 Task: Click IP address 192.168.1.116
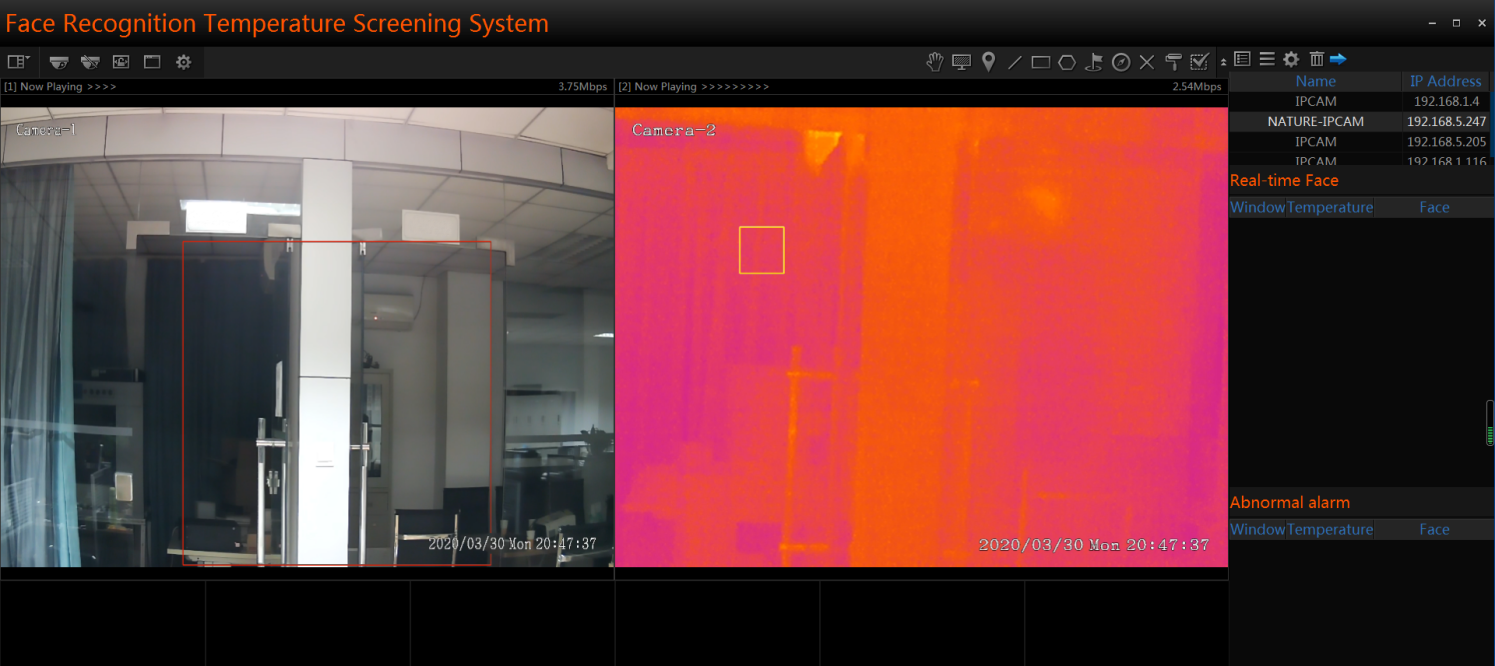tap(1446, 160)
